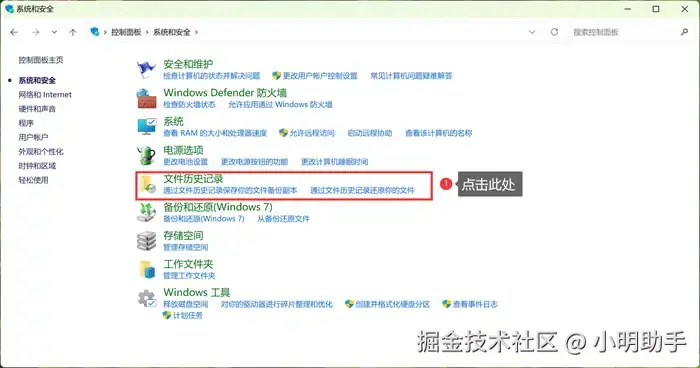Click 系统和安全 in the breadcrumb path

(171, 32)
